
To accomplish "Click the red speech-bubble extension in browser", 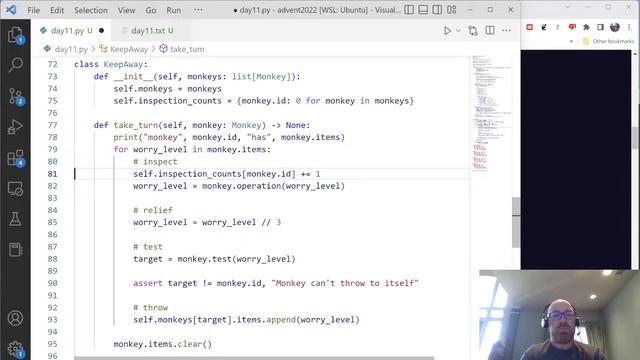I will click(x=572, y=27).
